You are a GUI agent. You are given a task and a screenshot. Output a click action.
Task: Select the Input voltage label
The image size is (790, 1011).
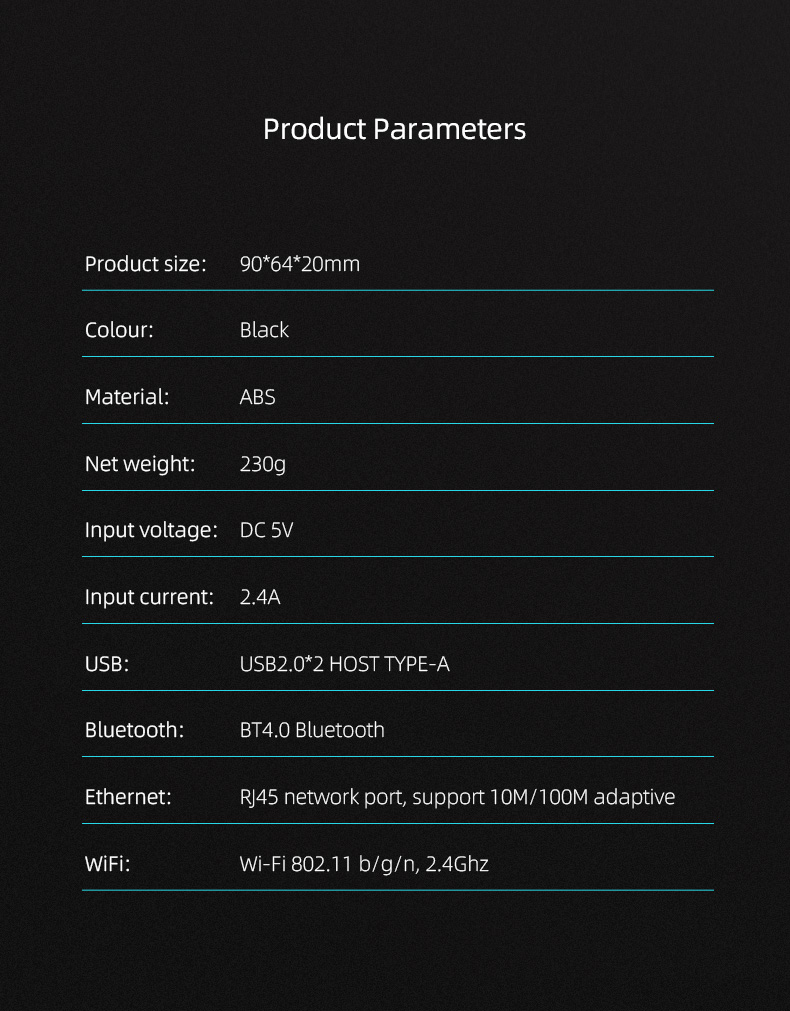[x=152, y=531]
